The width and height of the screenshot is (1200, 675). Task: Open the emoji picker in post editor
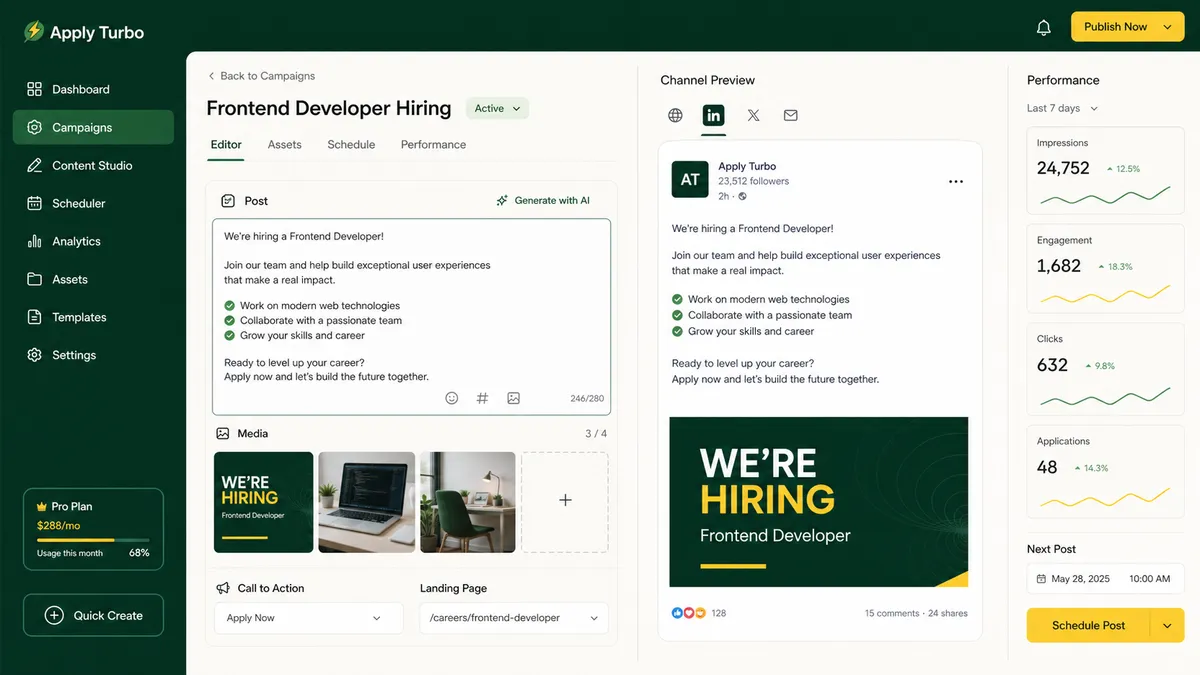click(x=452, y=398)
